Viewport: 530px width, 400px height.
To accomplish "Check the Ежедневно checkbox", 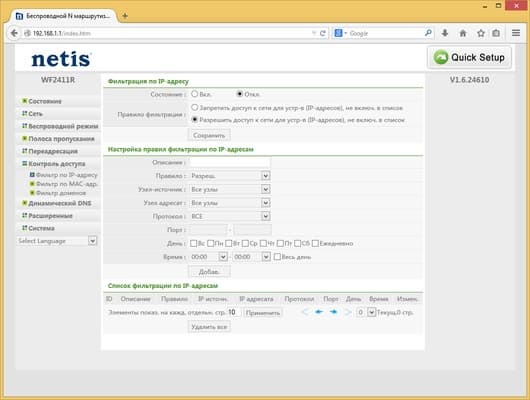I will click(x=315, y=243).
